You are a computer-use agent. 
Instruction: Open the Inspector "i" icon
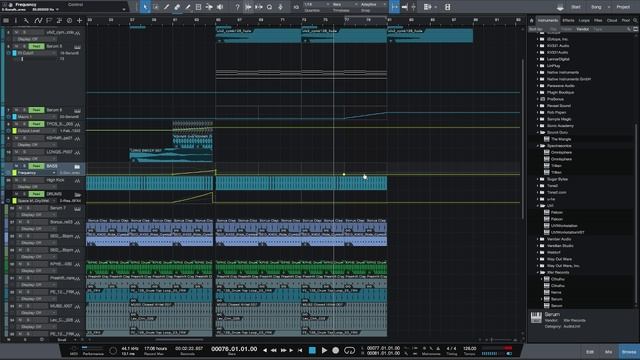[16, 20]
